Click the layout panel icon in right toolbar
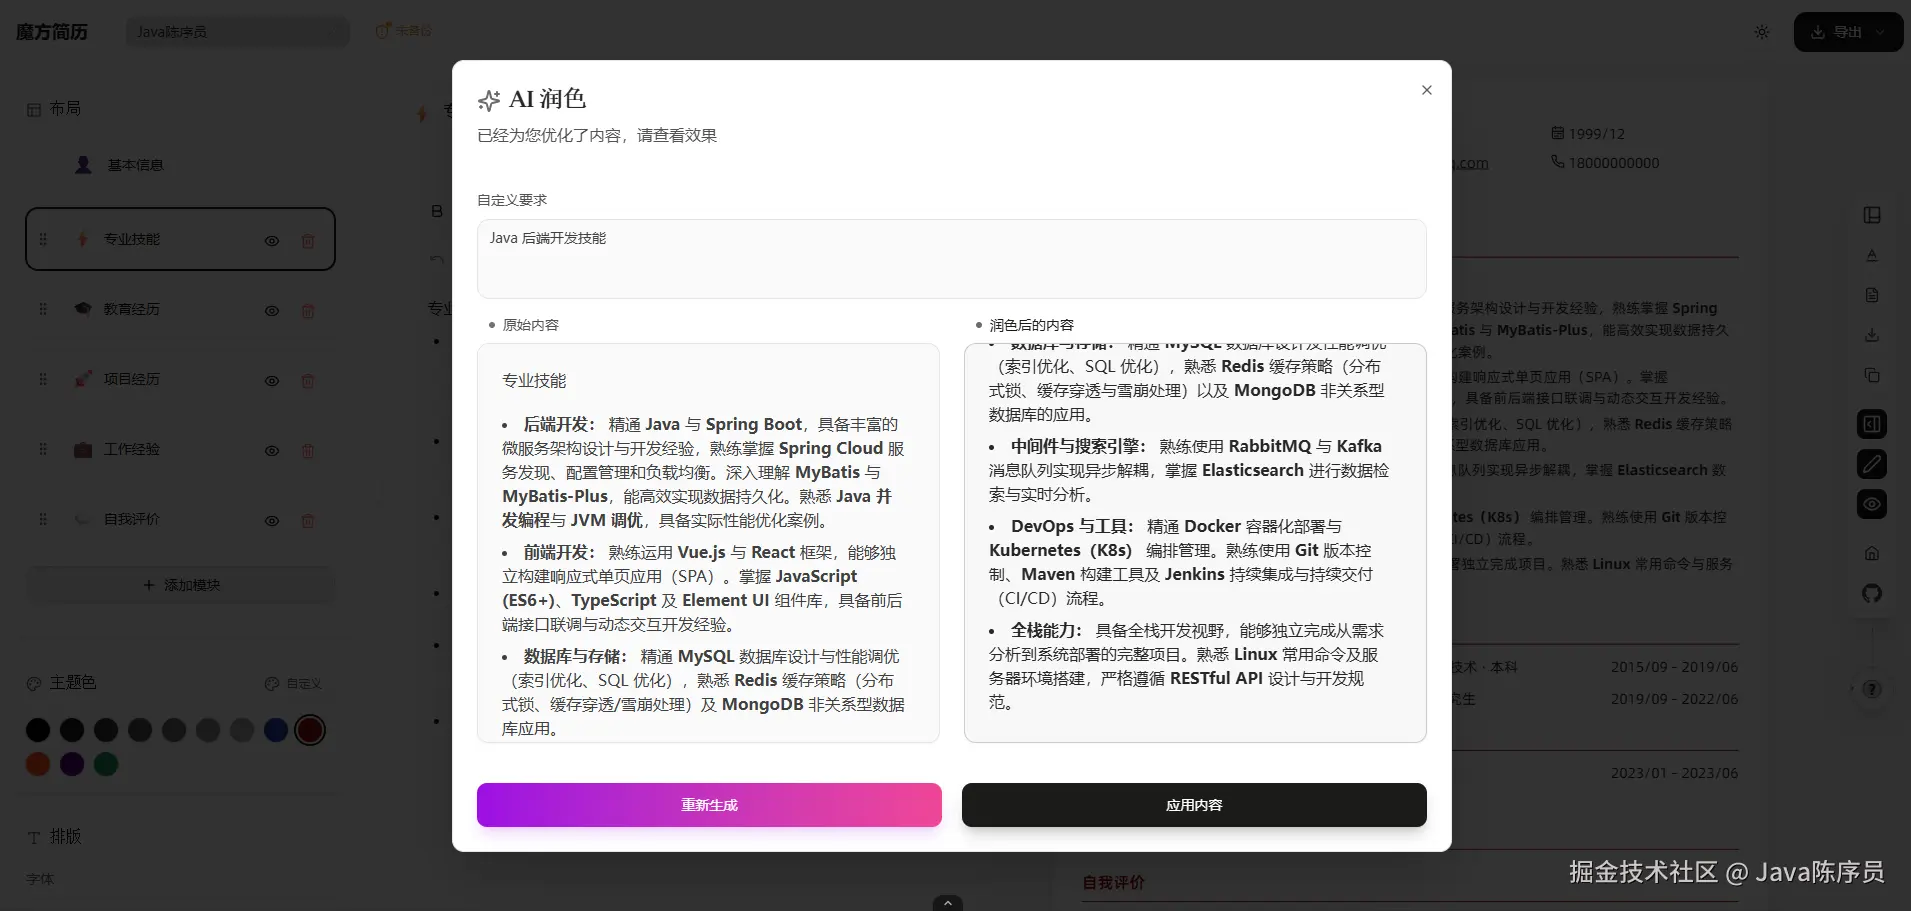This screenshot has width=1911, height=911. 1872,215
